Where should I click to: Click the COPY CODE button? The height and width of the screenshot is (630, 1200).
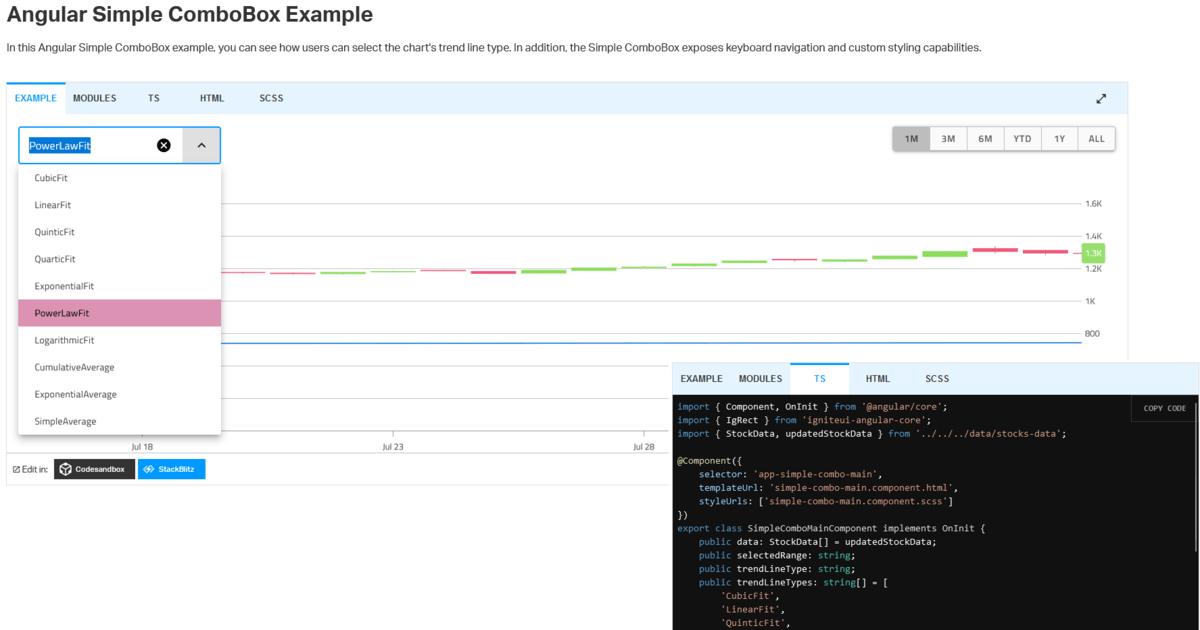[1163, 408]
